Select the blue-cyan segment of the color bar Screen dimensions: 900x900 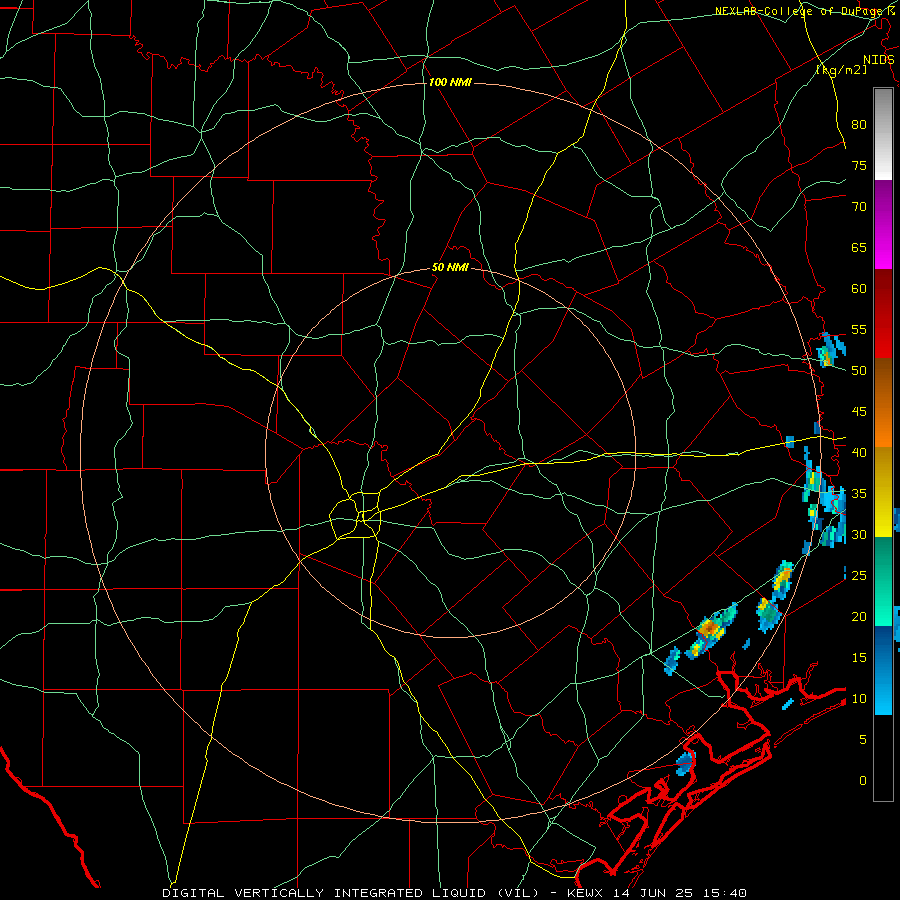883,670
